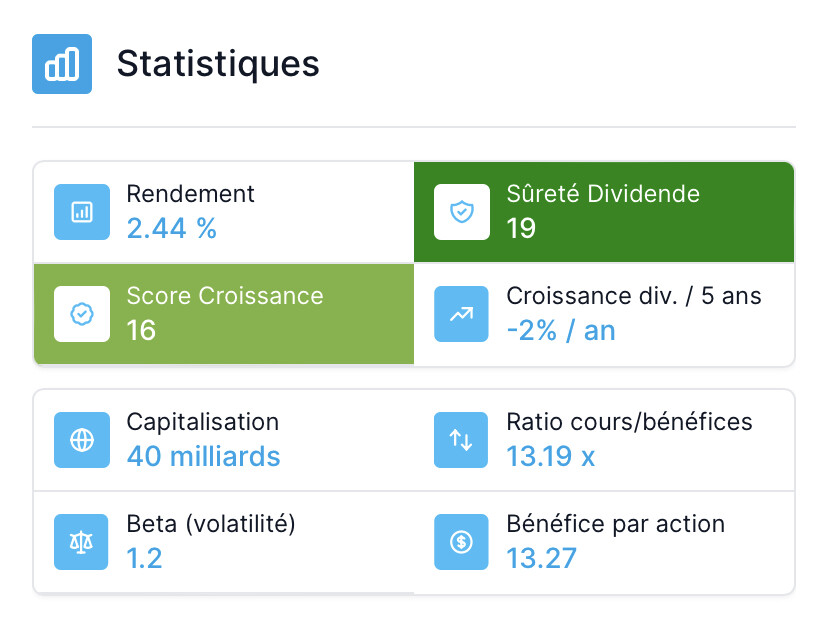
Task: Click the -2% / an growth value
Action: tap(561, 331)
